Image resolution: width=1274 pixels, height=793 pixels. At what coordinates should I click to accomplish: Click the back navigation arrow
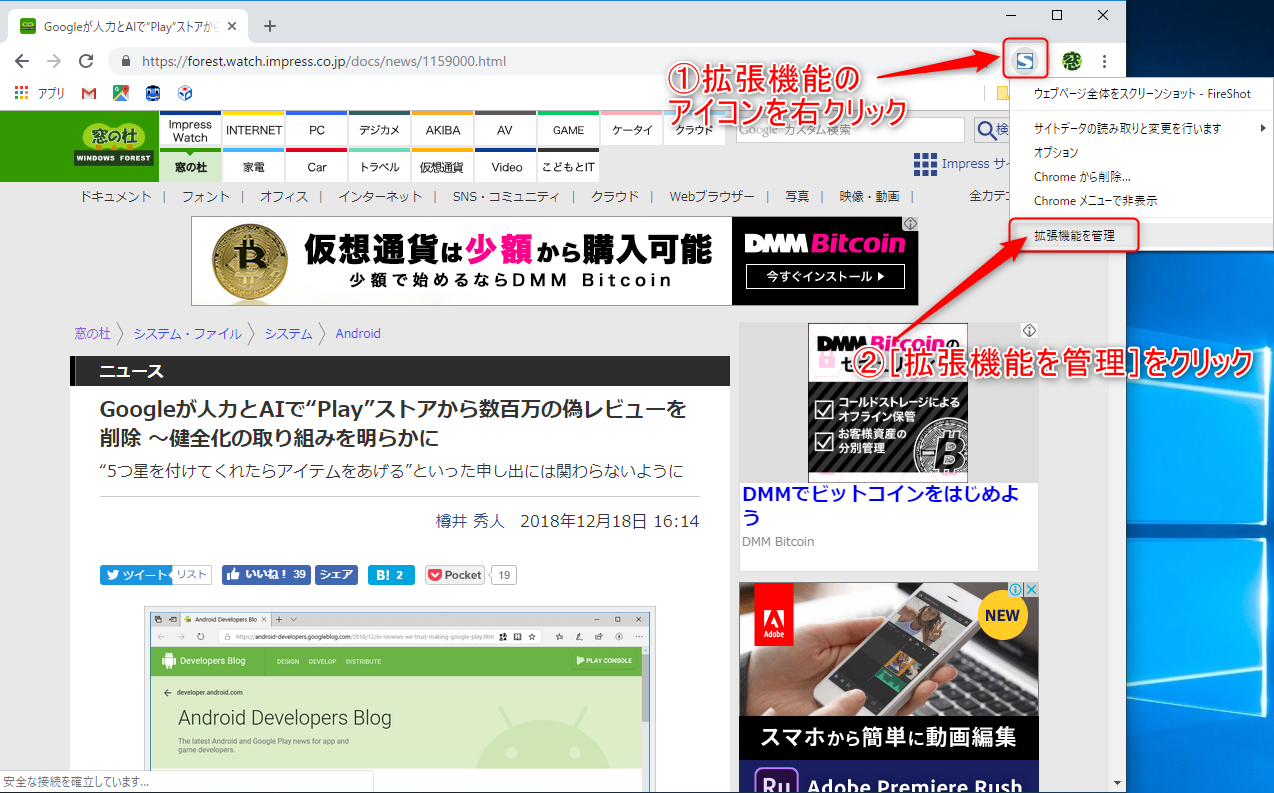coord(22,60)
